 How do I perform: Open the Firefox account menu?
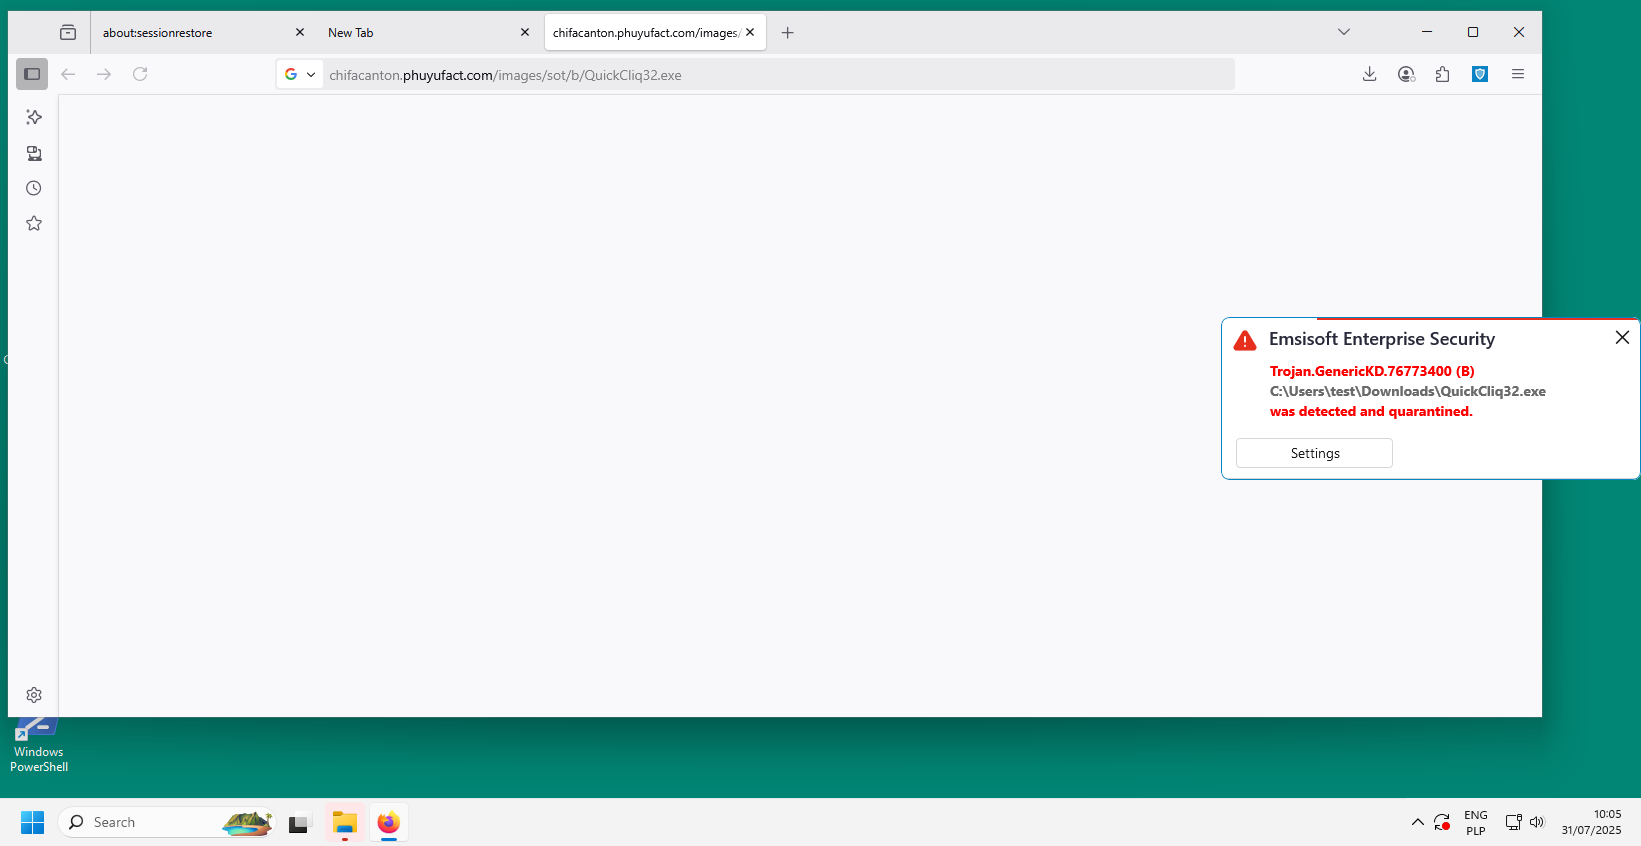click(1406, 74)
